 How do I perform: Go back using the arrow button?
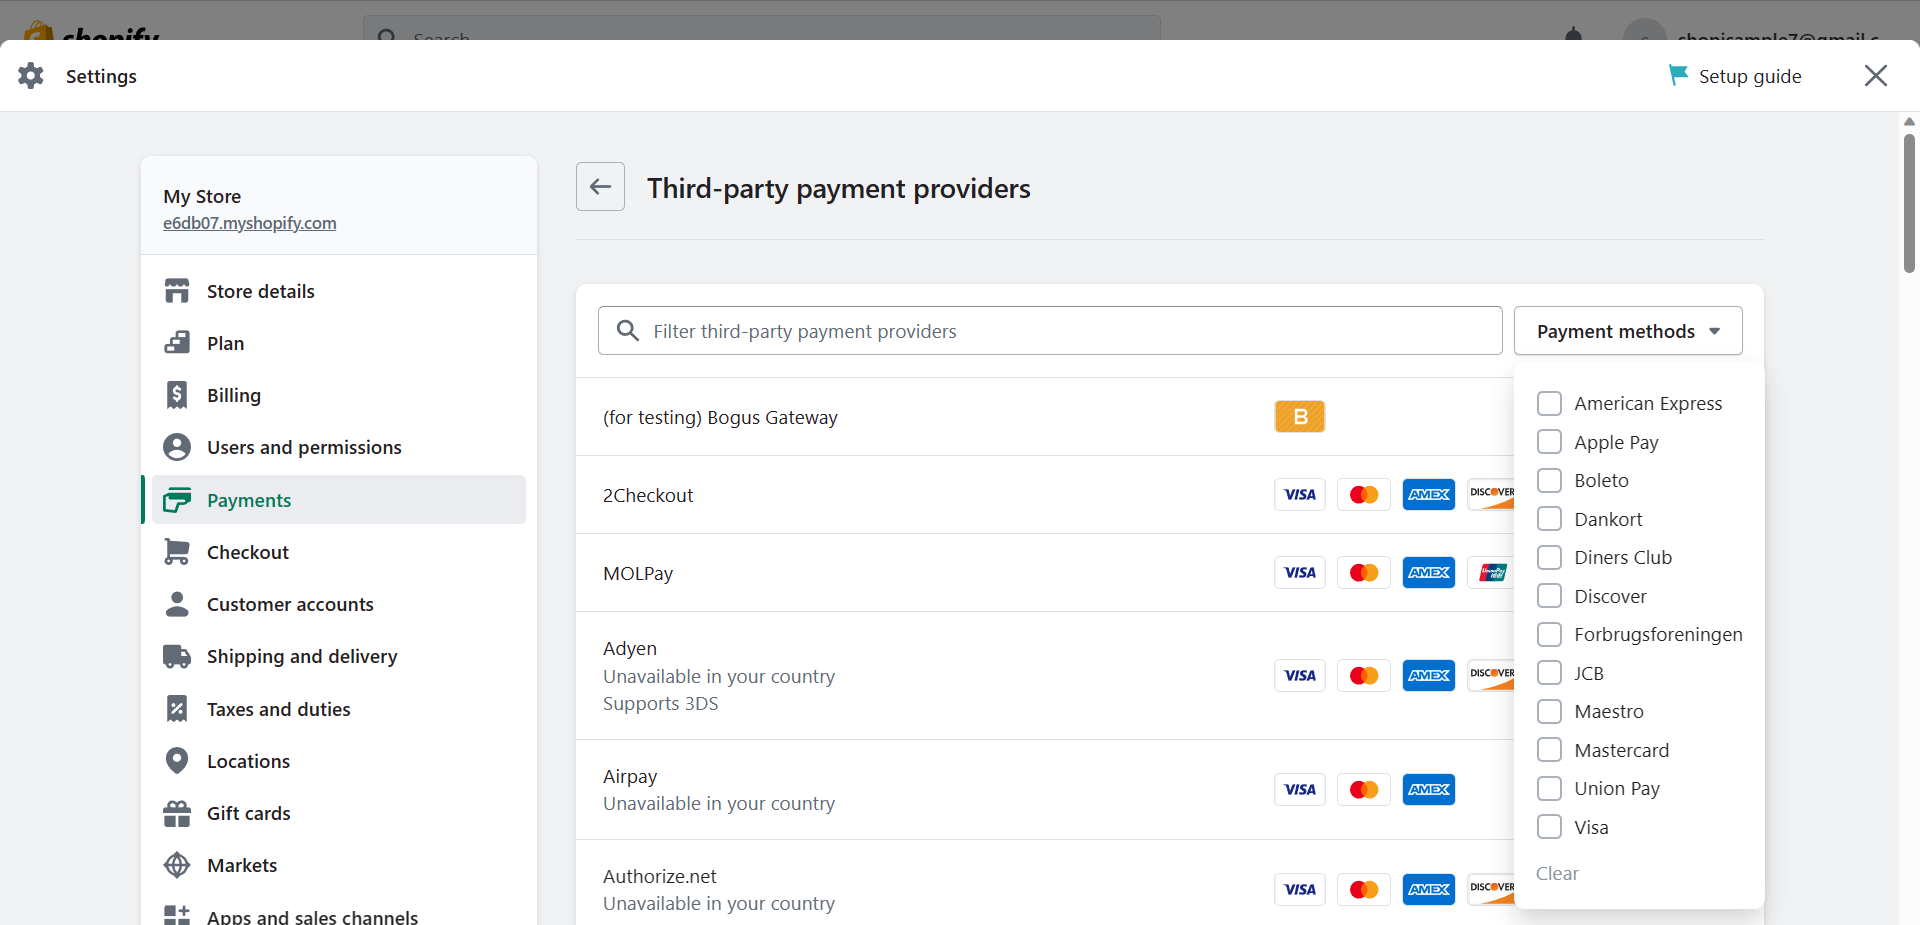600,187
